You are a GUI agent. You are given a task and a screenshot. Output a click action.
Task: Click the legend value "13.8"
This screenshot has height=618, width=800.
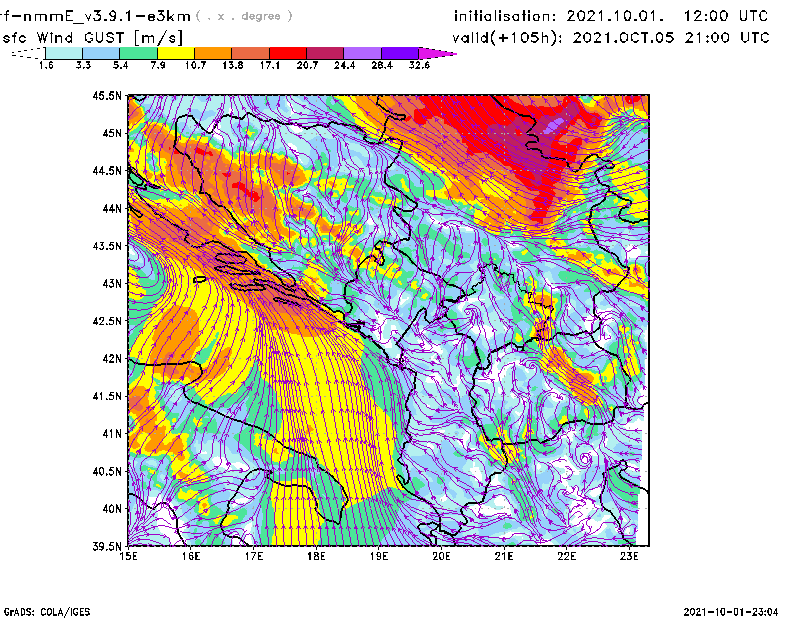tap(232, 65)
